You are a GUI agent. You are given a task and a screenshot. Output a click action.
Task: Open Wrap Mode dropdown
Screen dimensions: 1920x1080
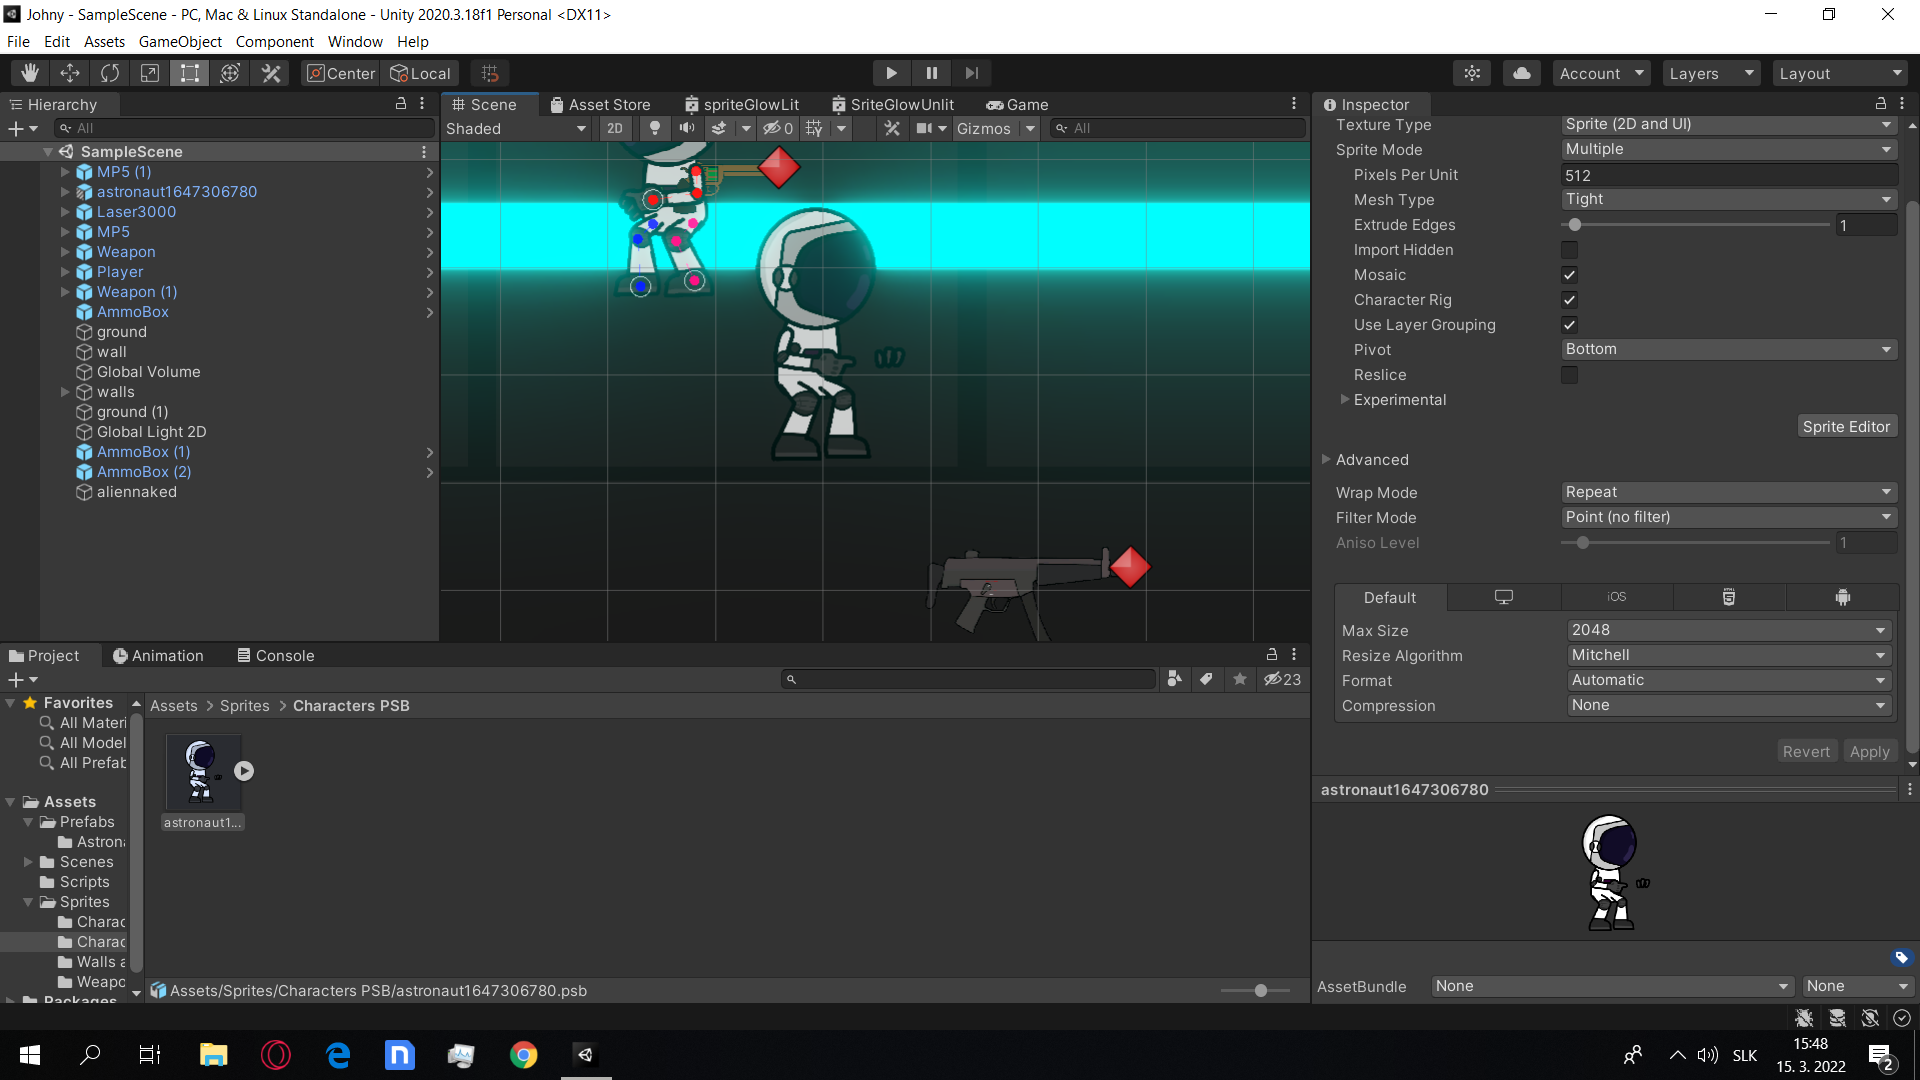[1729, 492]
